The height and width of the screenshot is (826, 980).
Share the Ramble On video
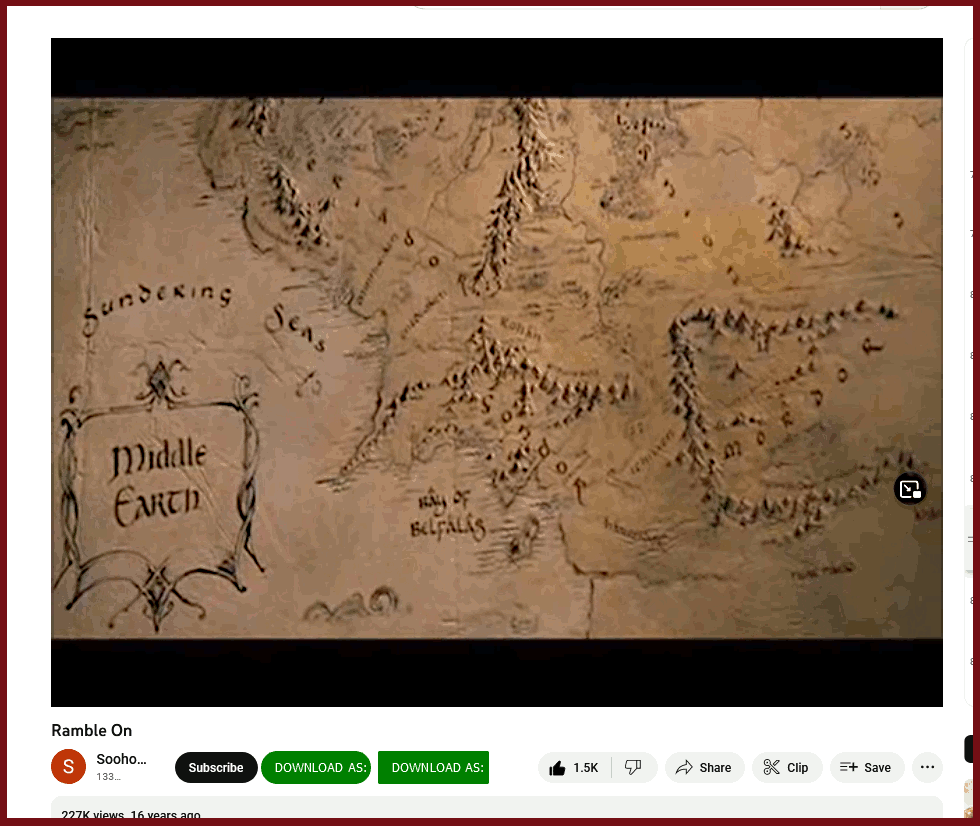click(704, 767)
